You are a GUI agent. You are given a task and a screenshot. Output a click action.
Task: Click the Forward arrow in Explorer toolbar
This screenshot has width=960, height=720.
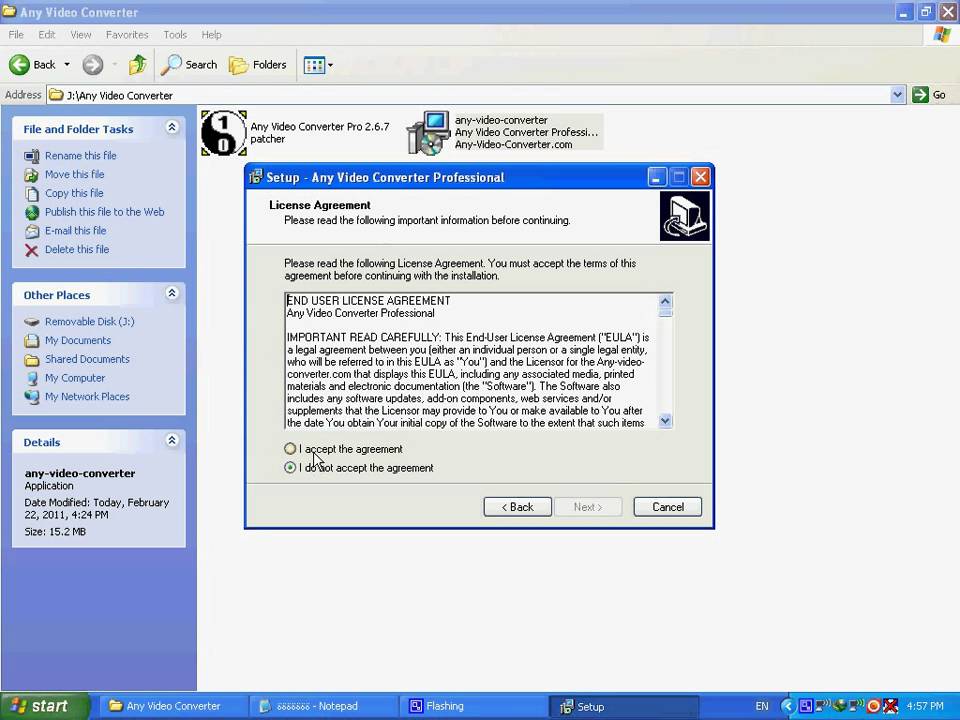93,64
